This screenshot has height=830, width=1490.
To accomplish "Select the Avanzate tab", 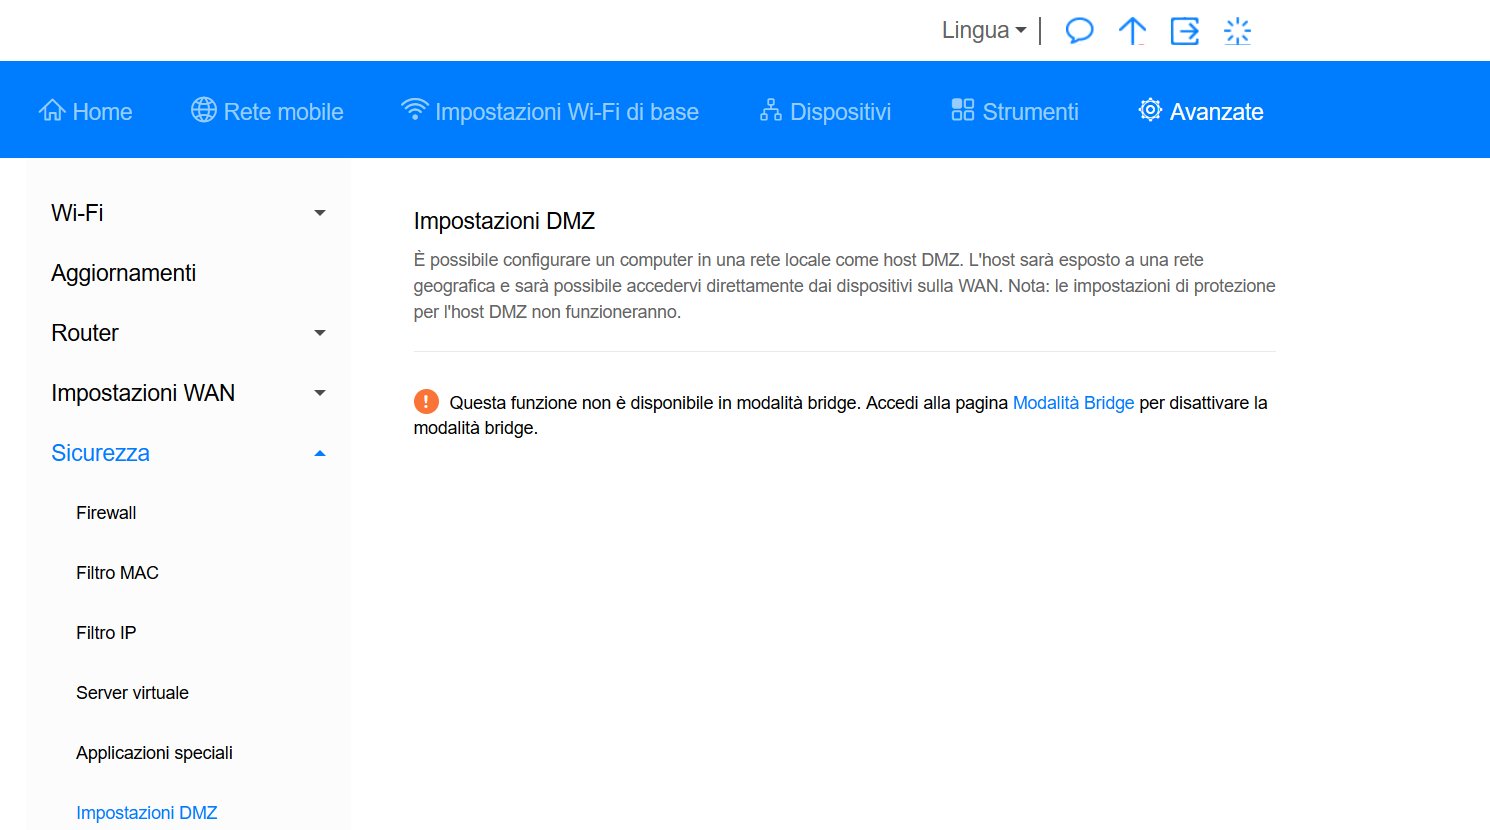I will (x=1201, y=111).
